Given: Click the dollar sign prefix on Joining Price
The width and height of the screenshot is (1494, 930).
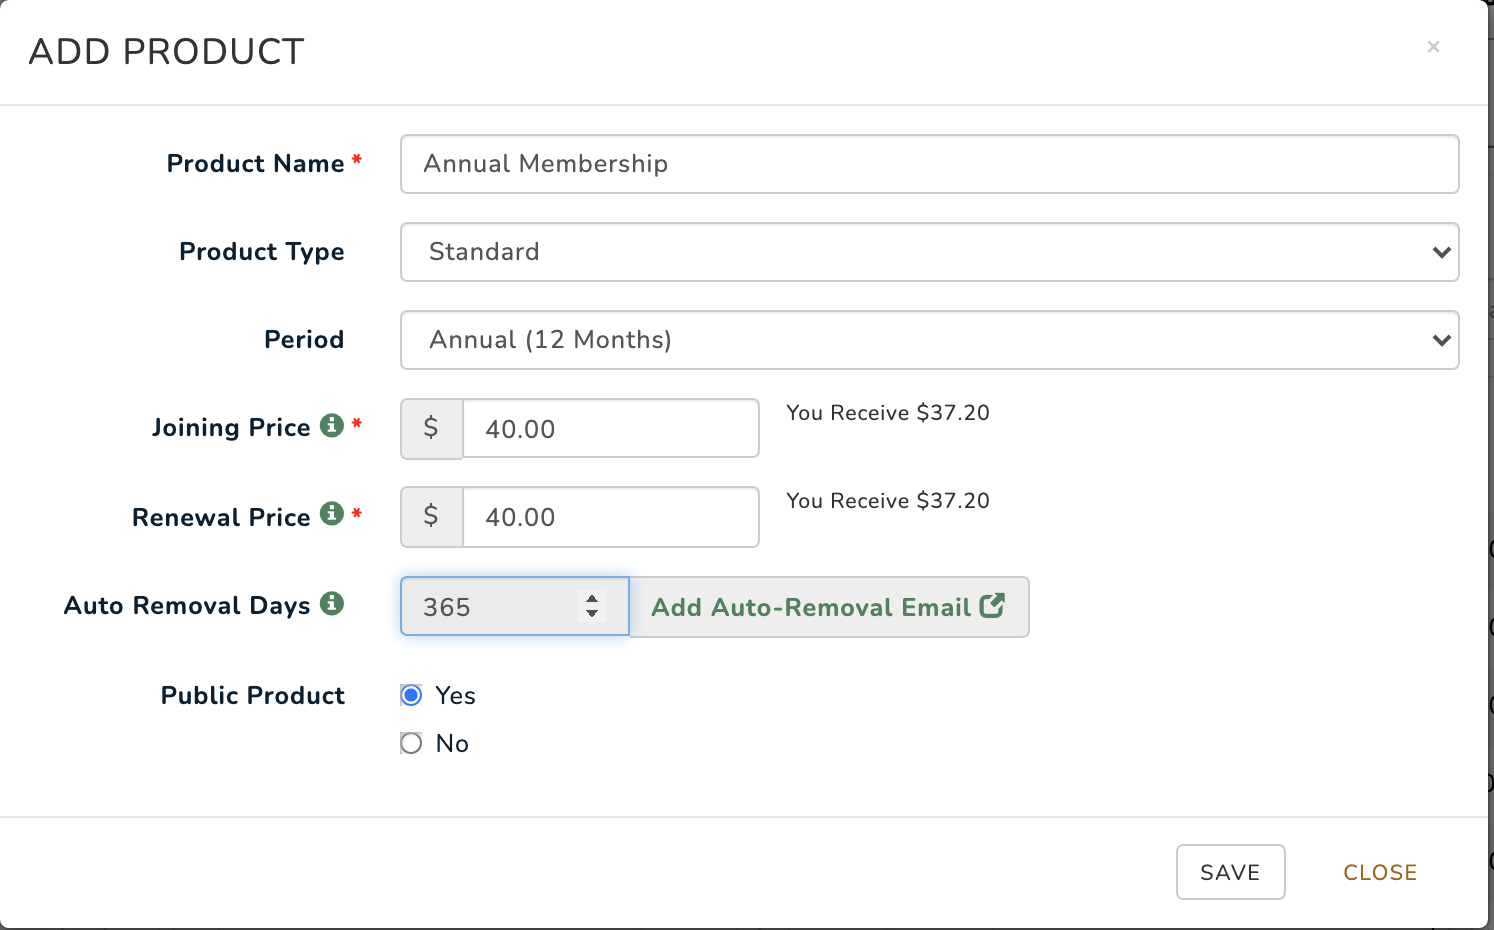Looking at the screenshot, I should coord(431,428).
